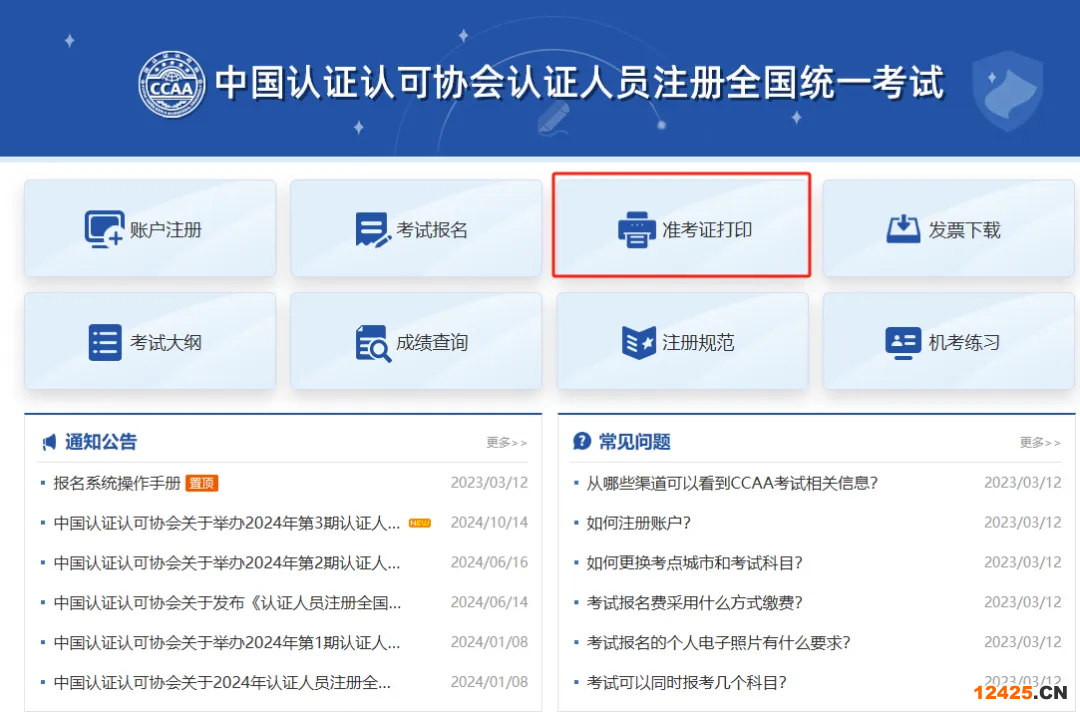Image resolution: width=1080 pixels, height=715 pixels.
Task: Click the date 2024/10/14
Action: tap(489, 523)
